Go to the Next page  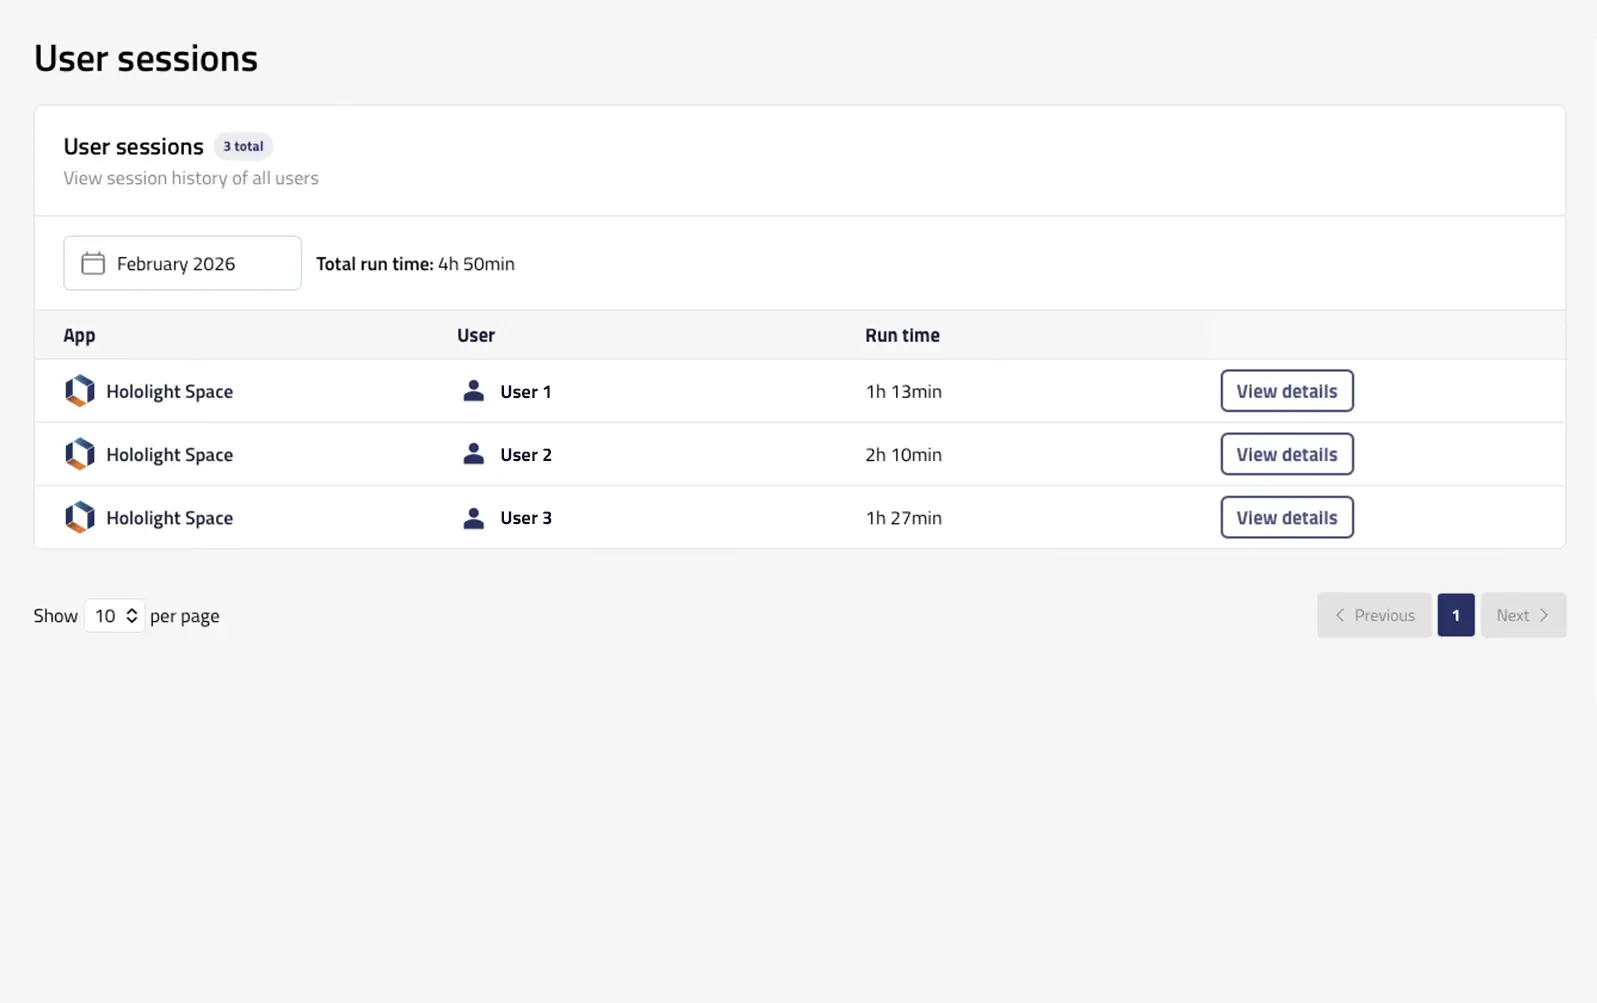tap(1522, 615)
